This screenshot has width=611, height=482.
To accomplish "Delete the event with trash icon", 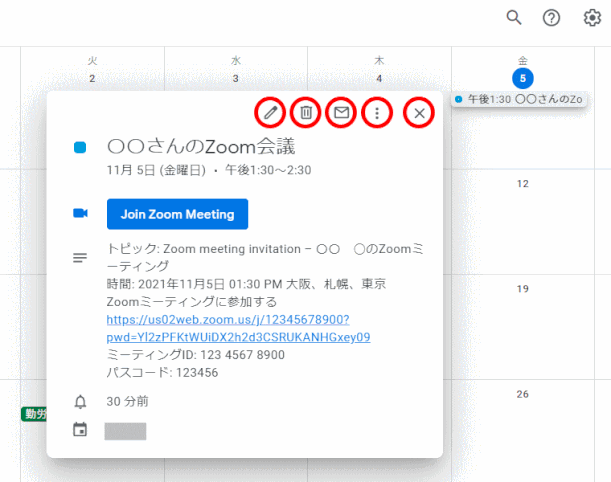I will [306, 113].
